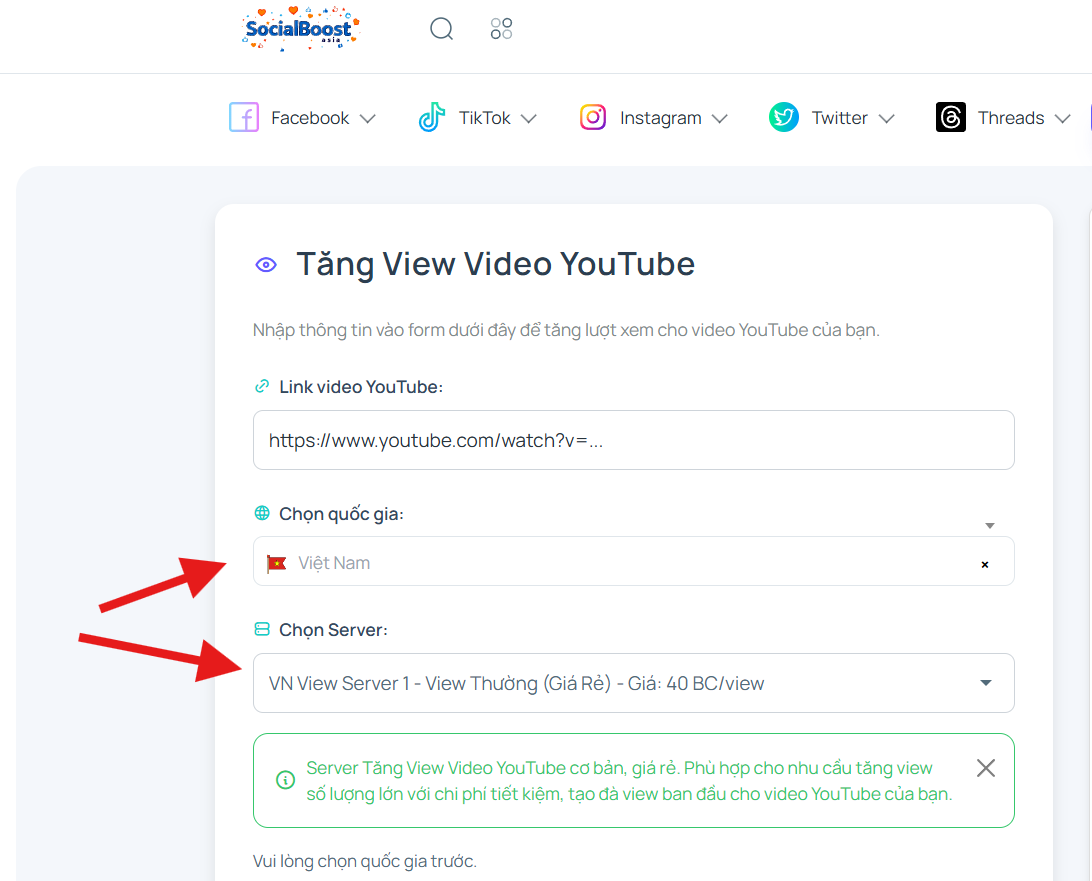The image size is (1092, 881).
Task: Open the four-circle apps grid icon
Action: 501,29
